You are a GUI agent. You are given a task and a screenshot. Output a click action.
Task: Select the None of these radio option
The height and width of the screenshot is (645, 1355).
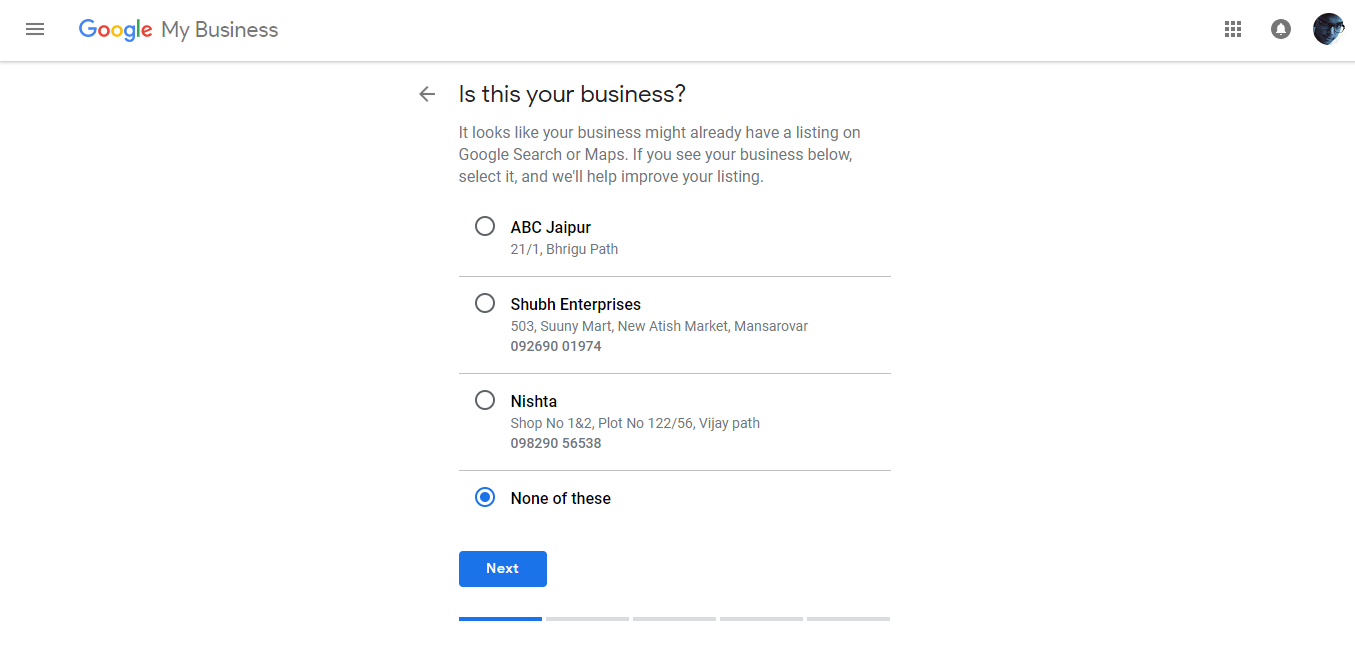[485, 497]
